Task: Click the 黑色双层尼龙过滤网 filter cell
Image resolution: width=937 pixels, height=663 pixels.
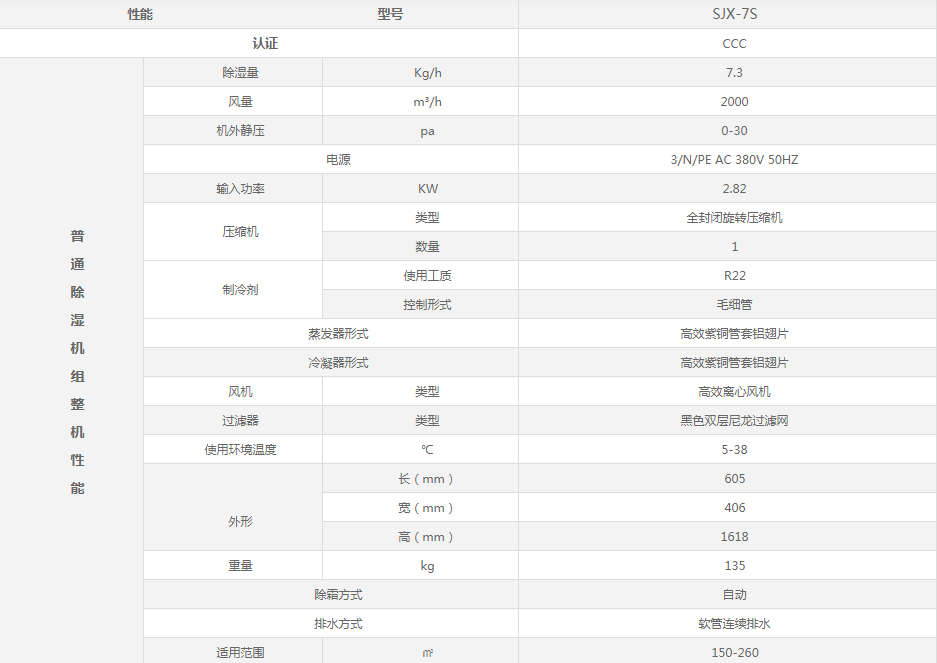Action: click(733, 420)
